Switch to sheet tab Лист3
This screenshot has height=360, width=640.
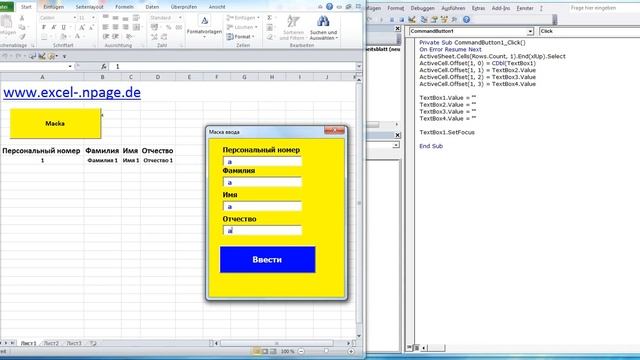pyautogui.click(x=74, y=343)
